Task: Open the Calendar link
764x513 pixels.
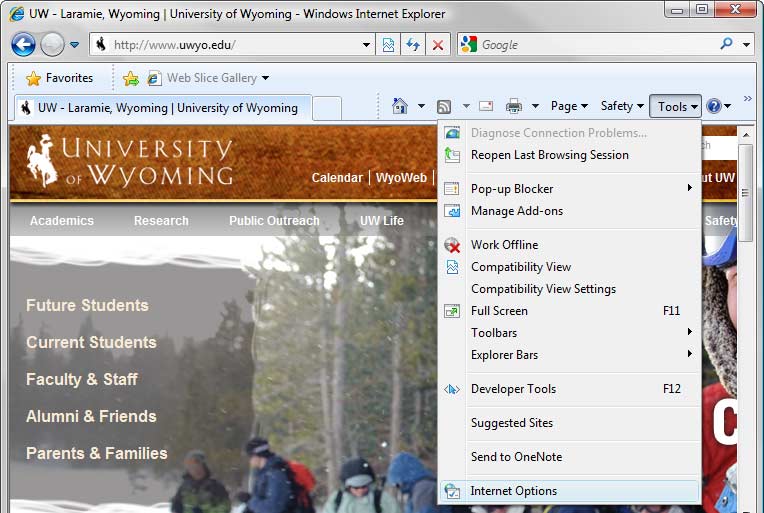Action: click(x=337, y=178)
